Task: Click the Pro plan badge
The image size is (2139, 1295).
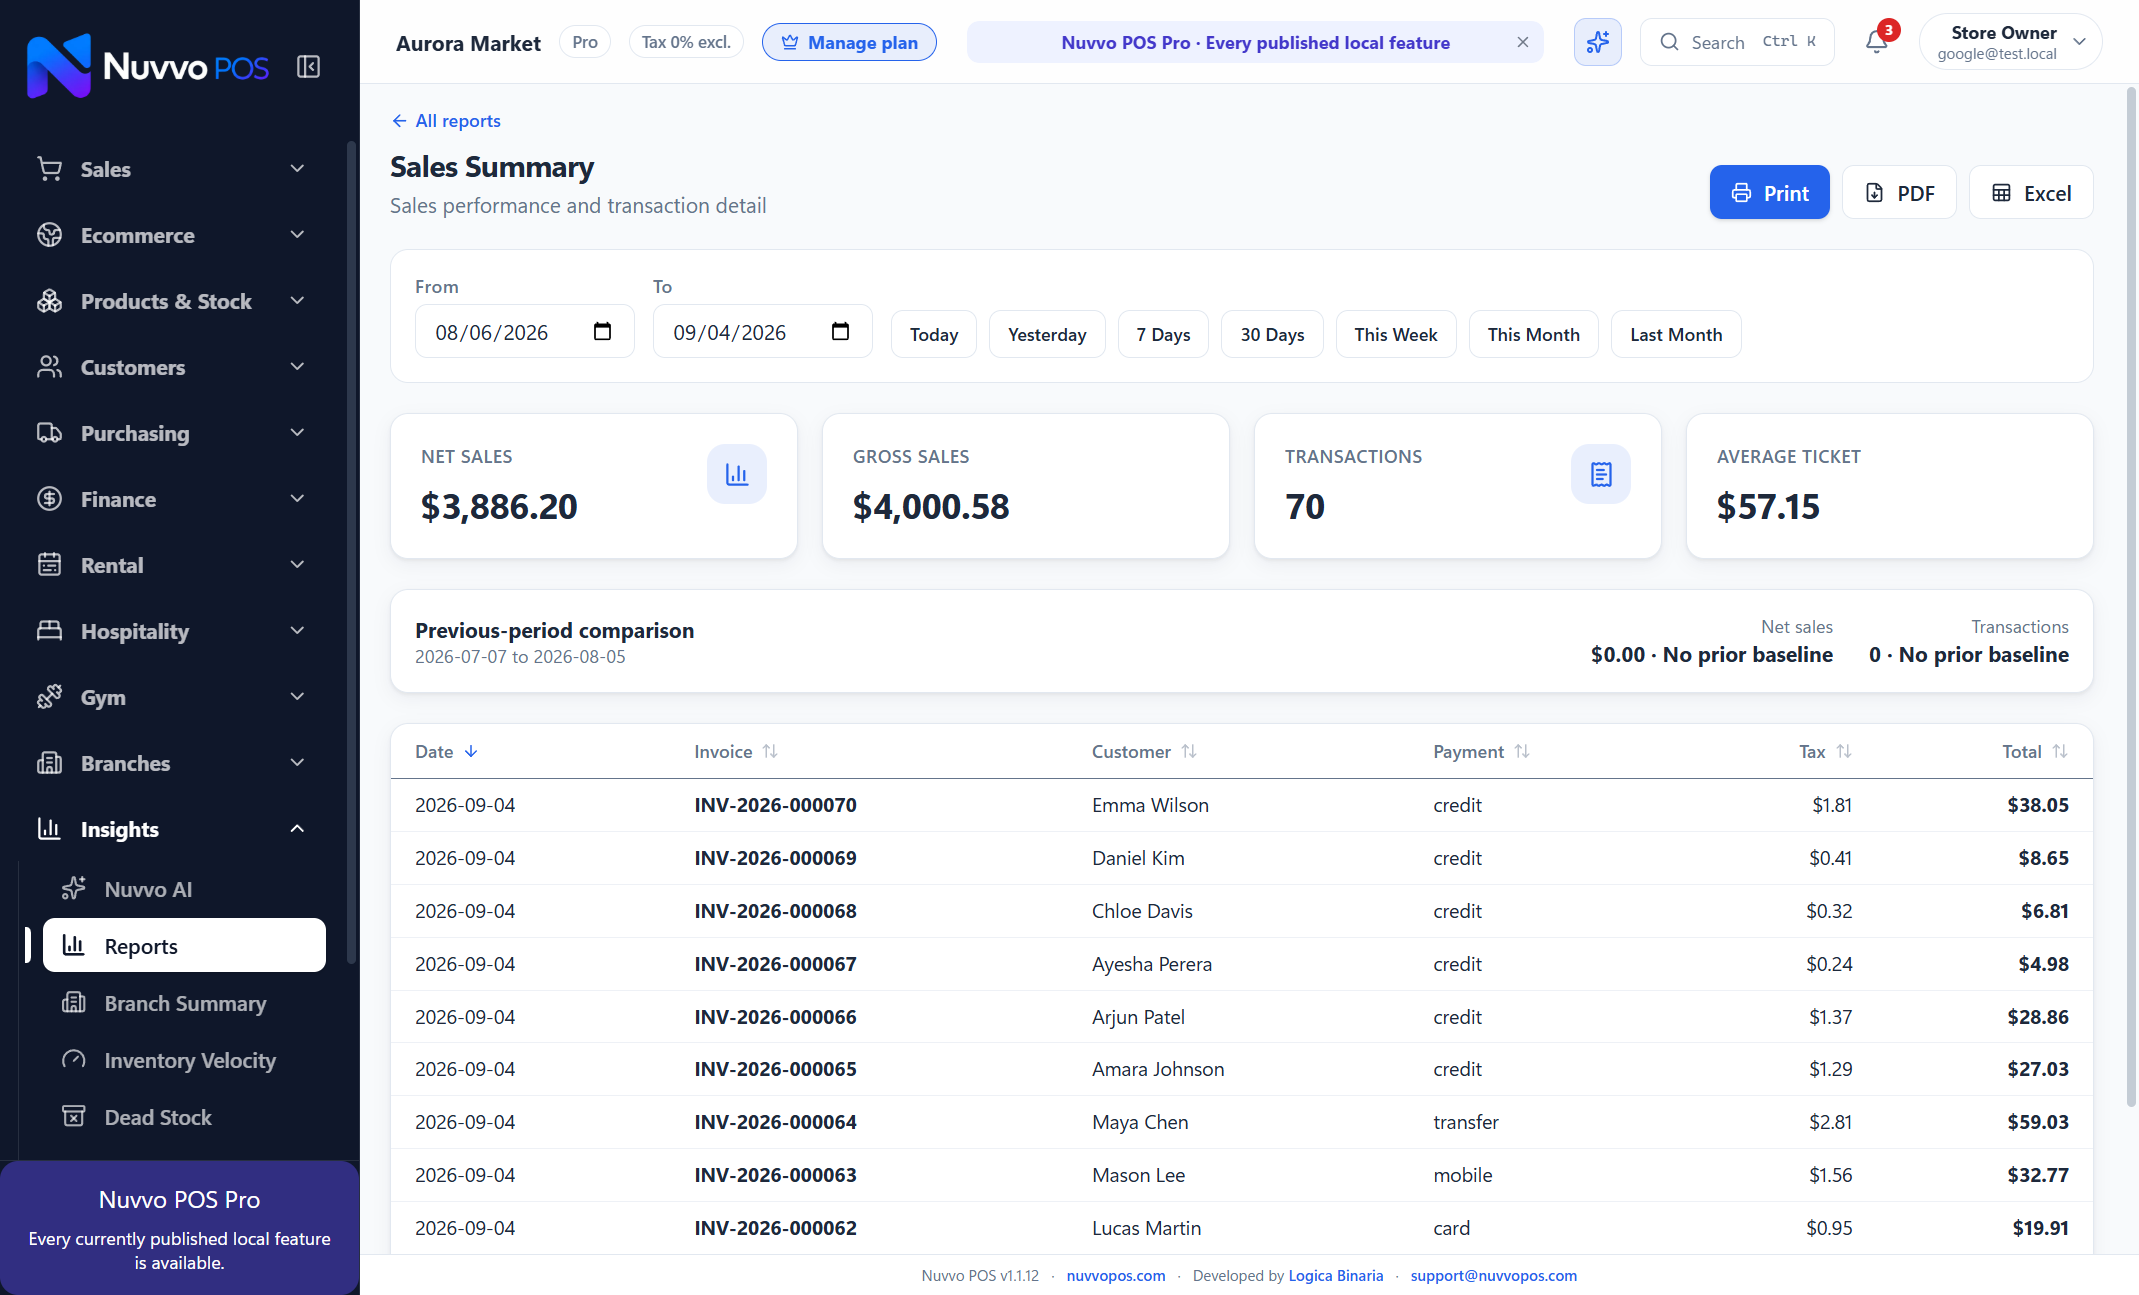Action: 584,42
